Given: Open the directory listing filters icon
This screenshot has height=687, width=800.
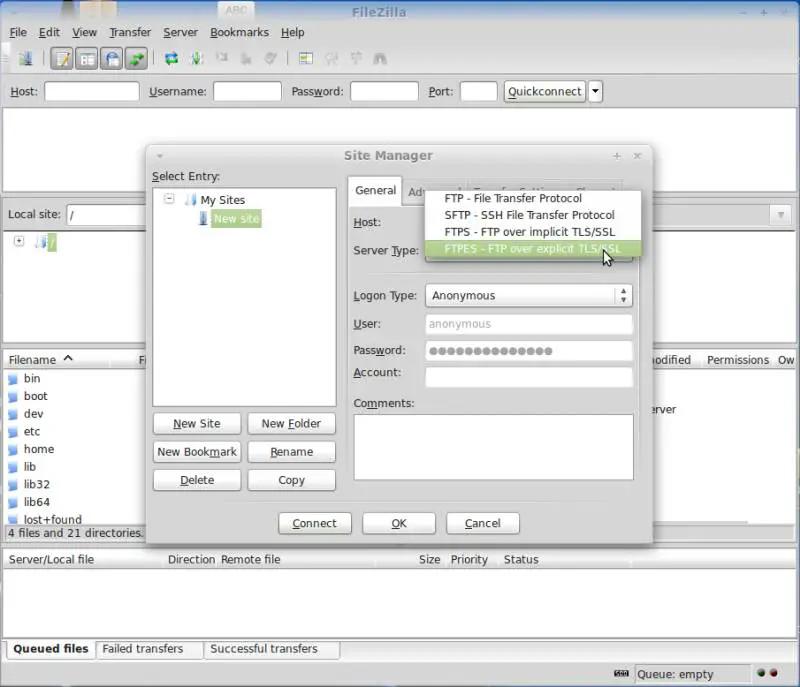Looking at the screenshot, I should 306,59.
